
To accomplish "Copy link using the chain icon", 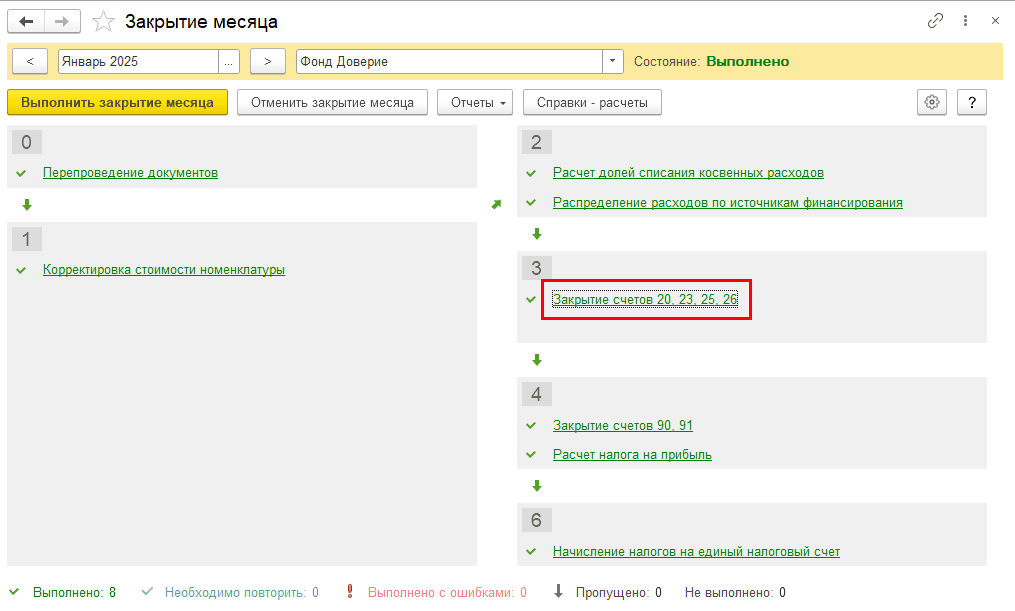I will pos(936,21).
